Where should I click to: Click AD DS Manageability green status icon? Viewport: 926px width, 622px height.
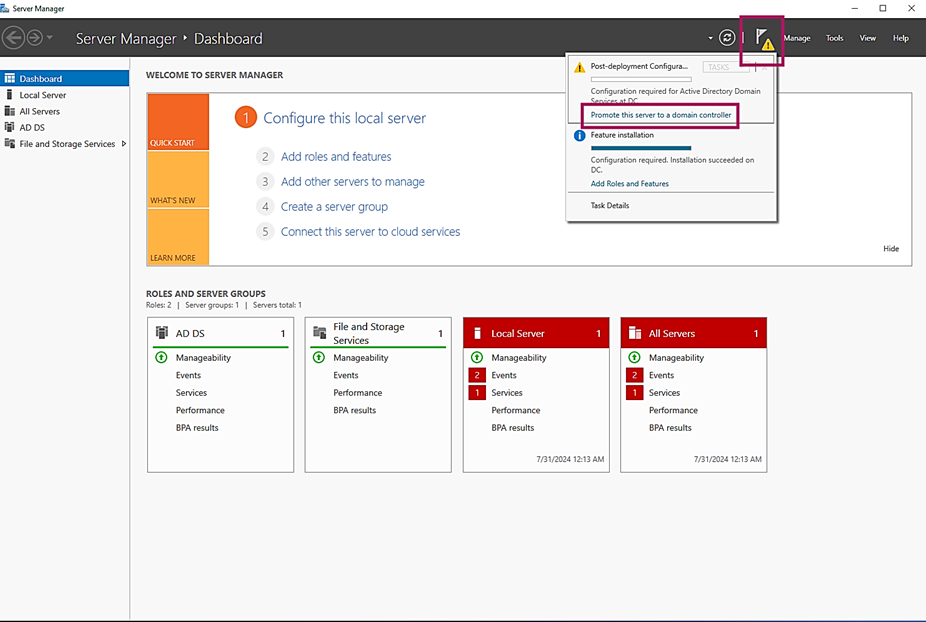[162, 358]
